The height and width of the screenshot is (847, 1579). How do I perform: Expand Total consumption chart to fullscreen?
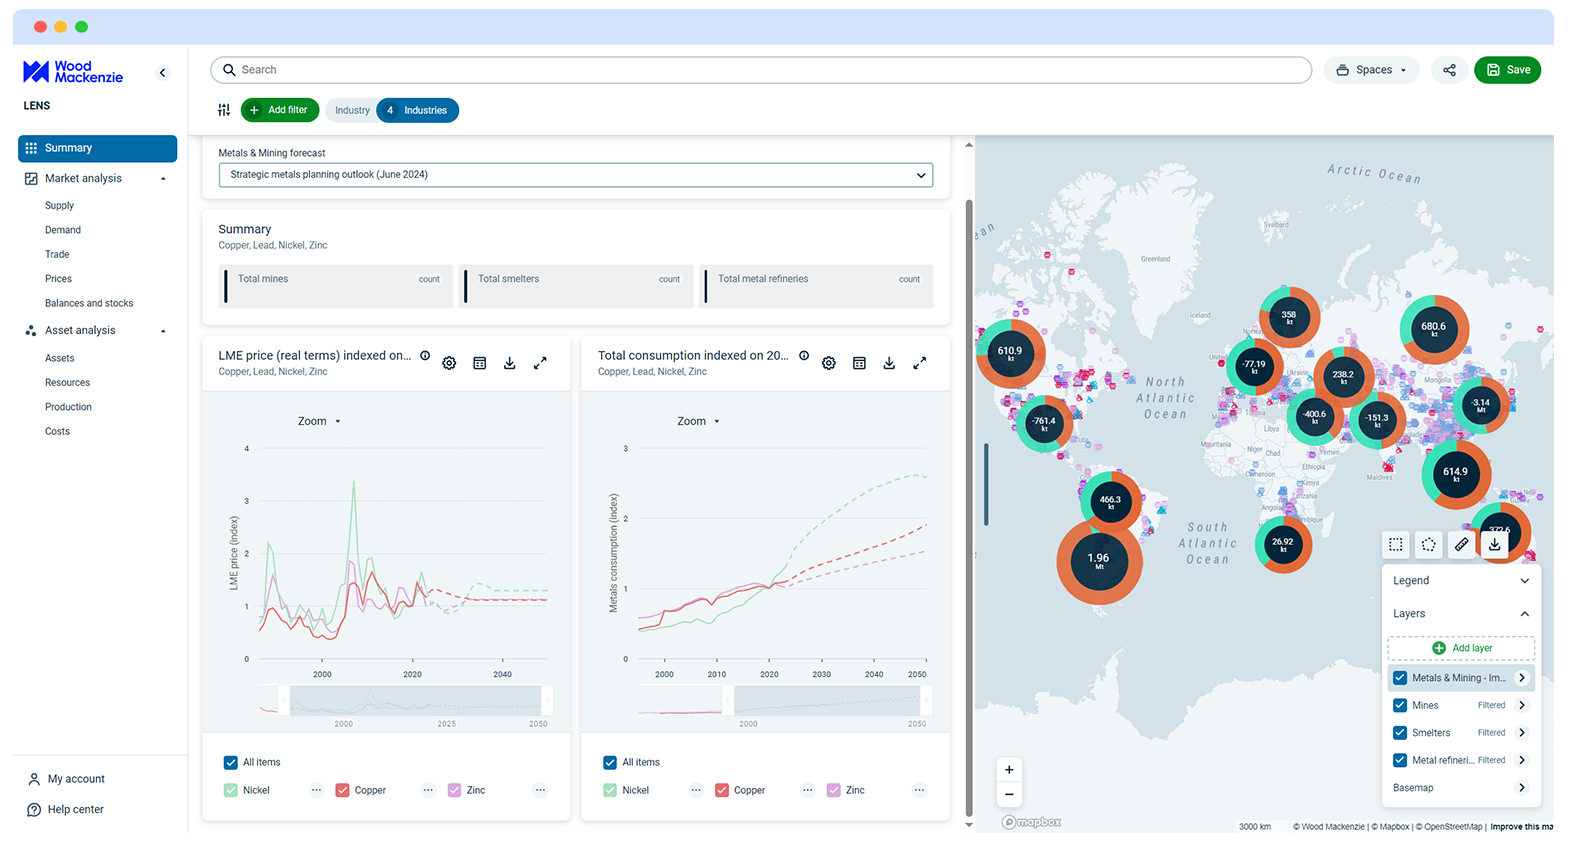tap(919, 363)
